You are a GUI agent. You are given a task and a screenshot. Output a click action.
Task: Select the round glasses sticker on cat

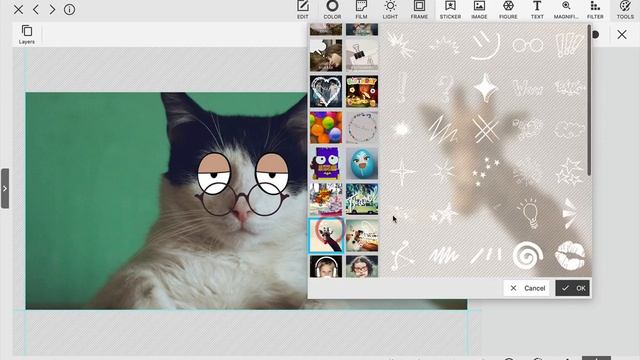[x=242, y=200]
